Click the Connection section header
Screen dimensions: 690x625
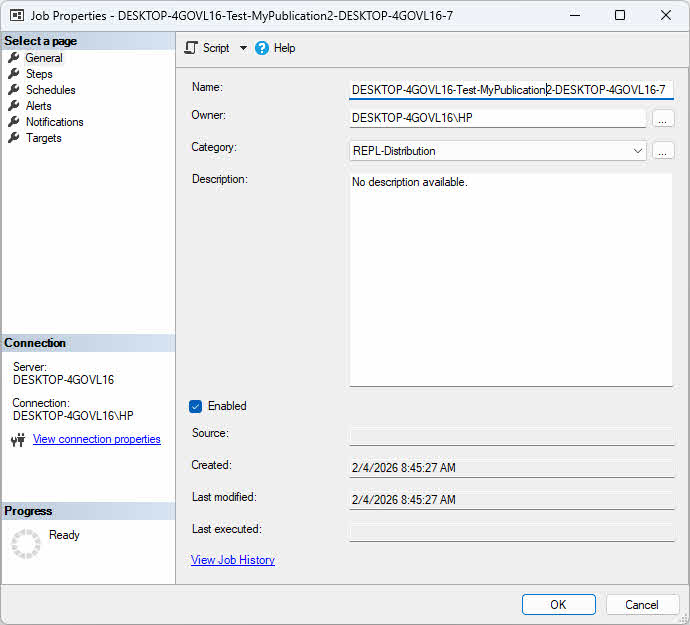88,343
